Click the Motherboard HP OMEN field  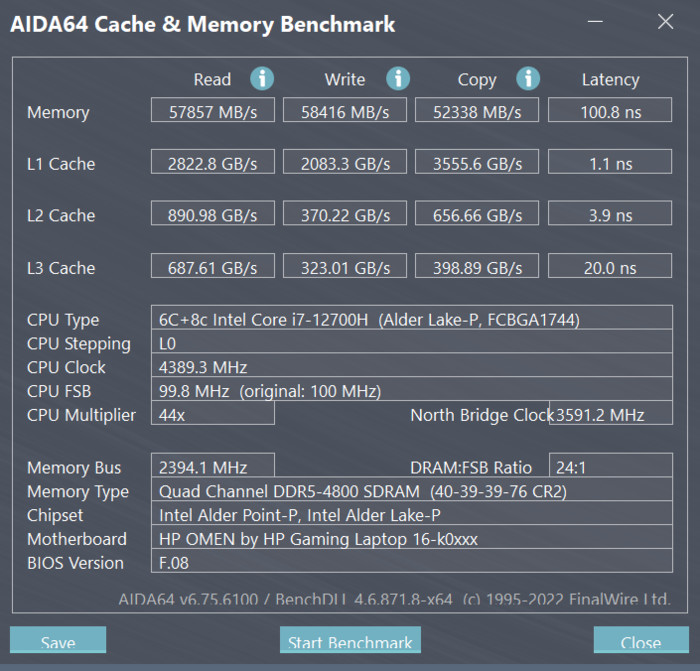pyautogui.click(x=412, y=537)
